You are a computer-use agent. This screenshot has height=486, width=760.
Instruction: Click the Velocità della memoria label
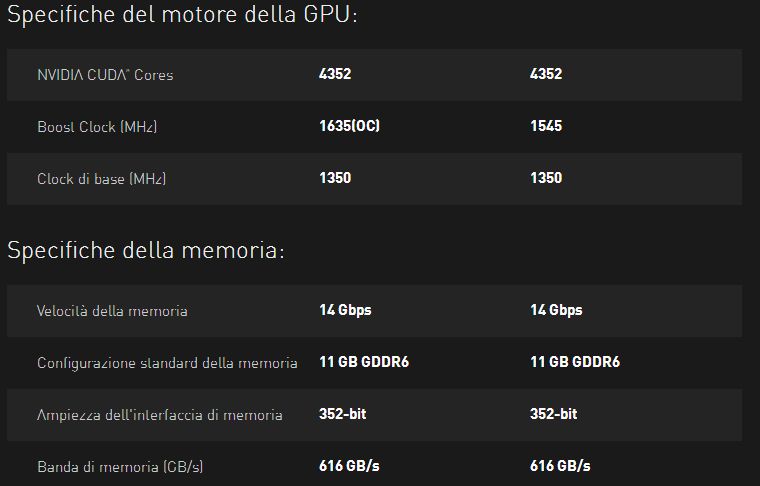pos(112,311)
